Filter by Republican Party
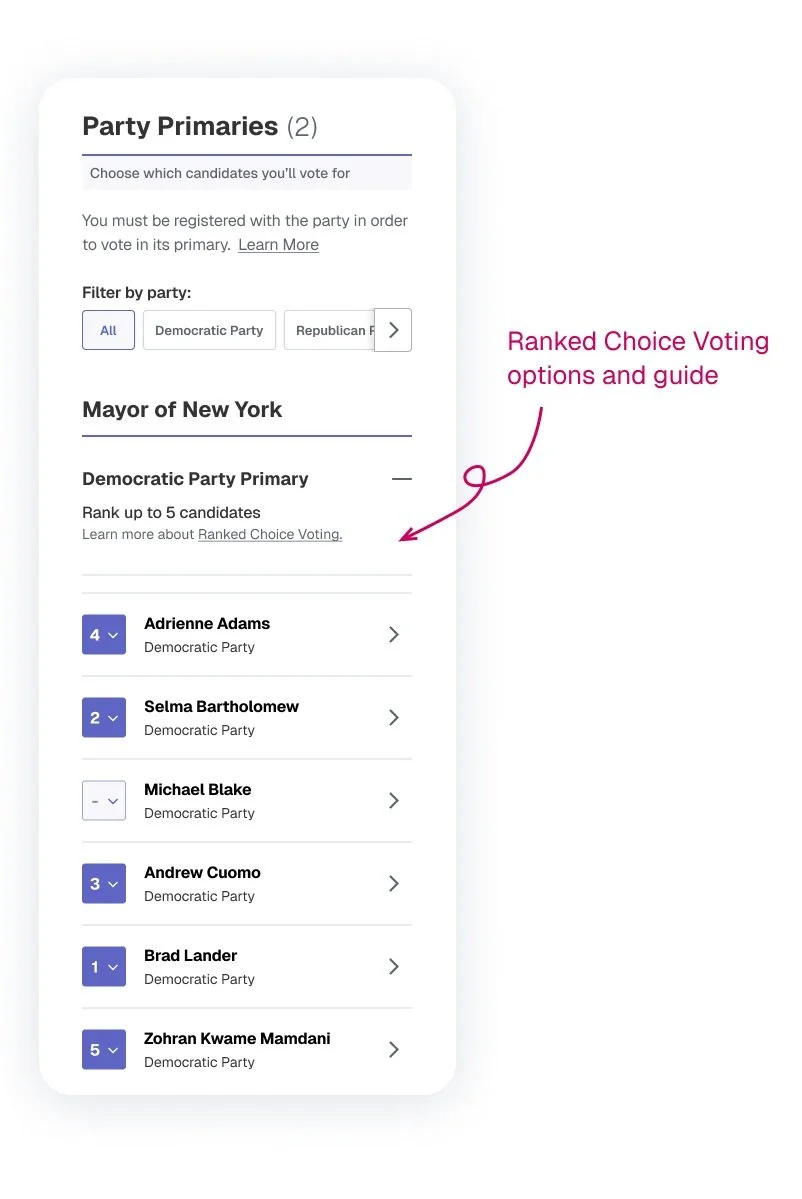The height and width of the screenshot is (1199, 802). pyautogui.click(x=330, y=330)
